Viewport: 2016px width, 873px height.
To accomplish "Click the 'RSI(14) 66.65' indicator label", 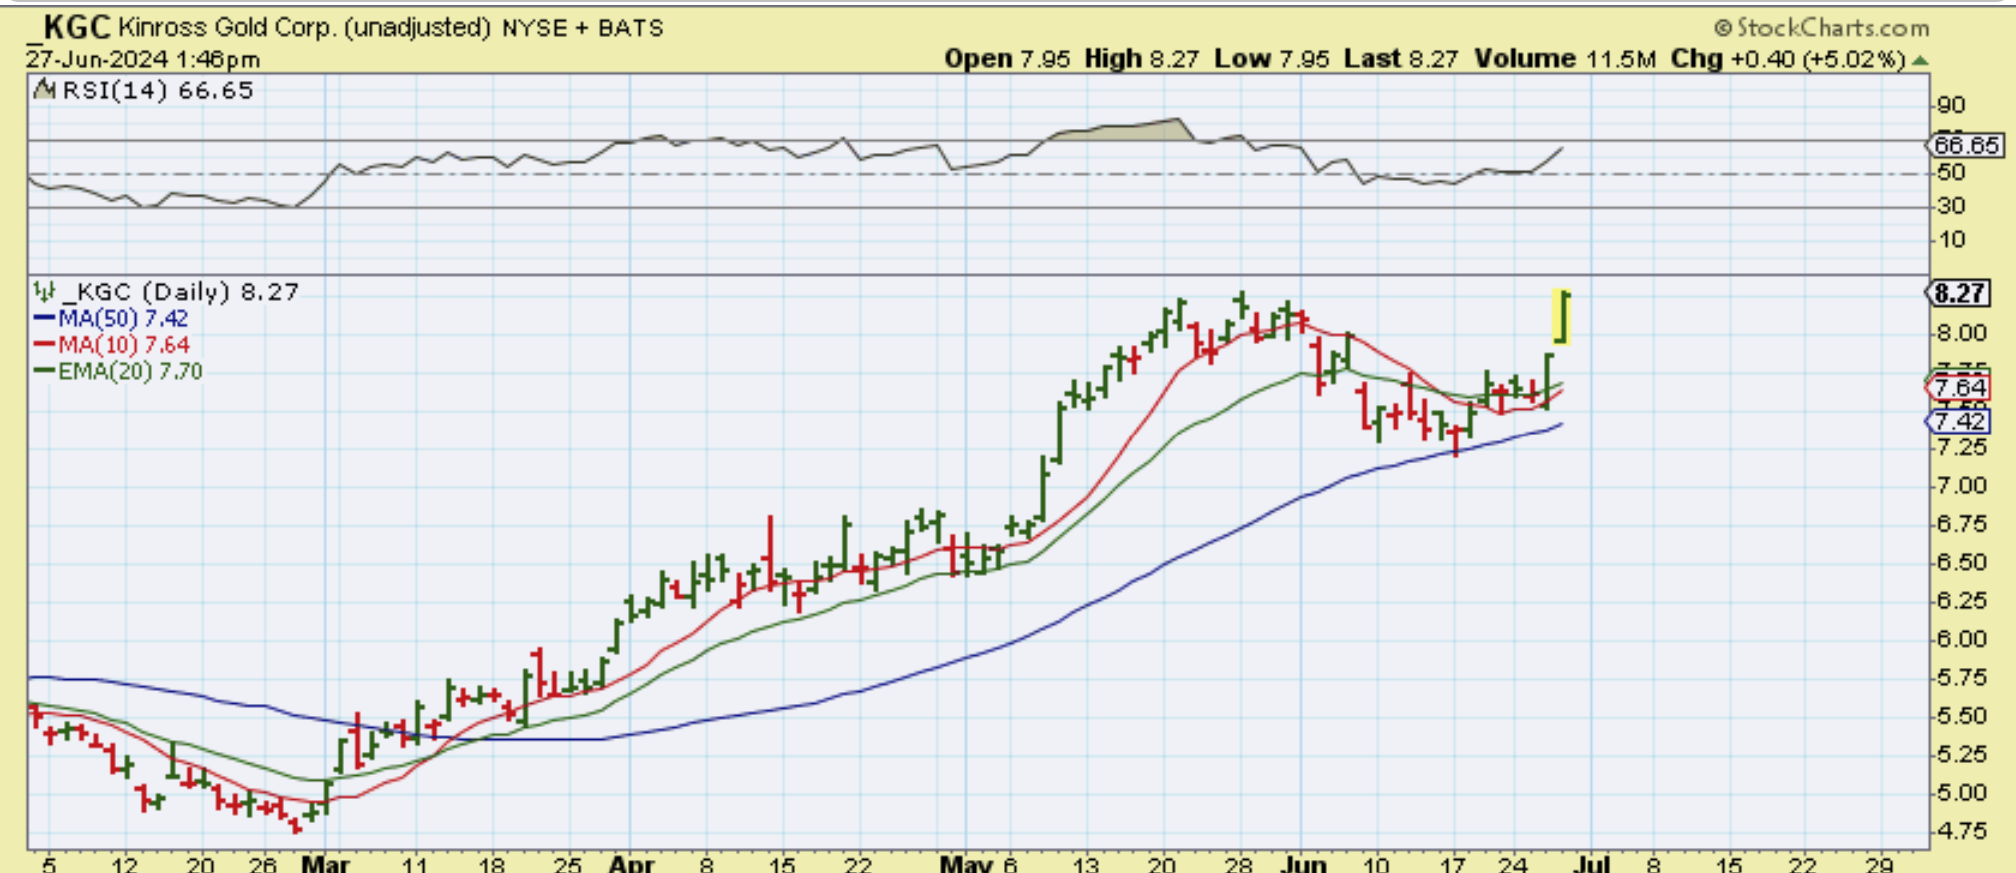I will (158, 90).
